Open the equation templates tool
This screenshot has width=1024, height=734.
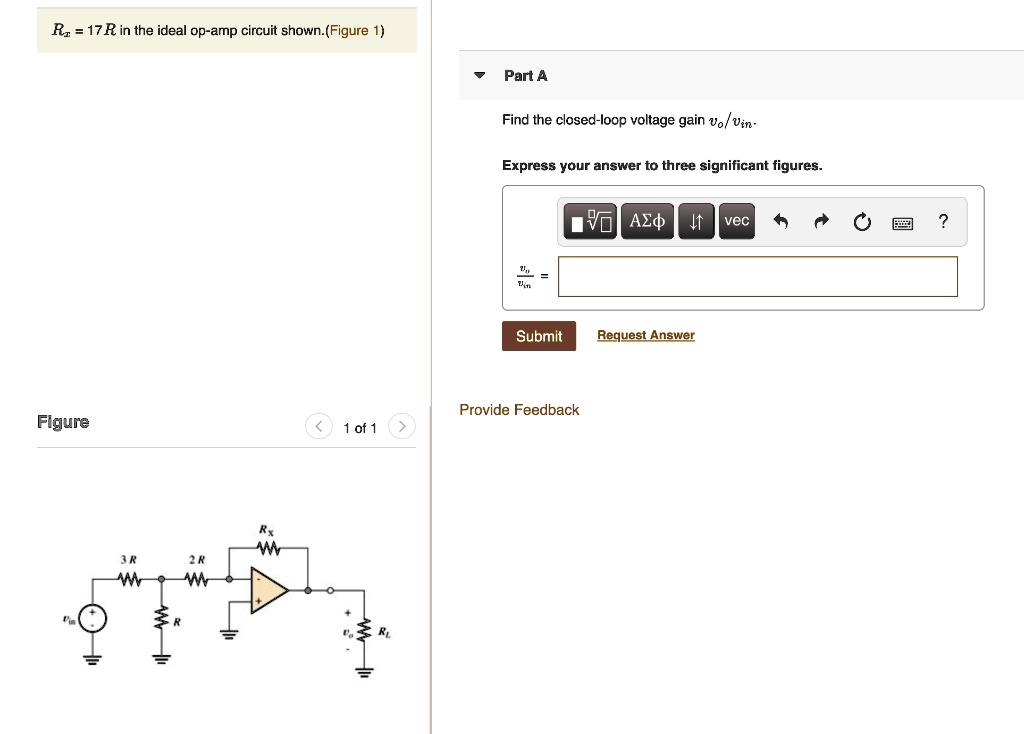click(x=590, y=221)
